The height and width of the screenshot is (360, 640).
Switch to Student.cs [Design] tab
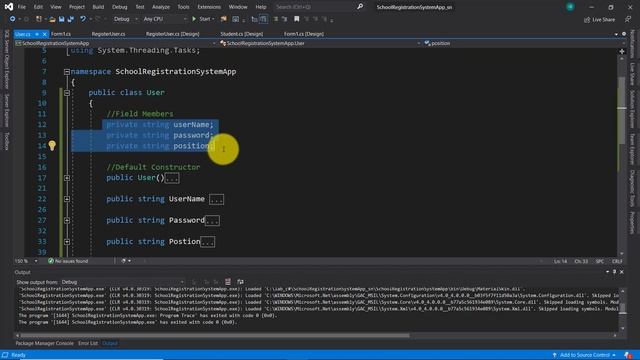pos(242,34)
